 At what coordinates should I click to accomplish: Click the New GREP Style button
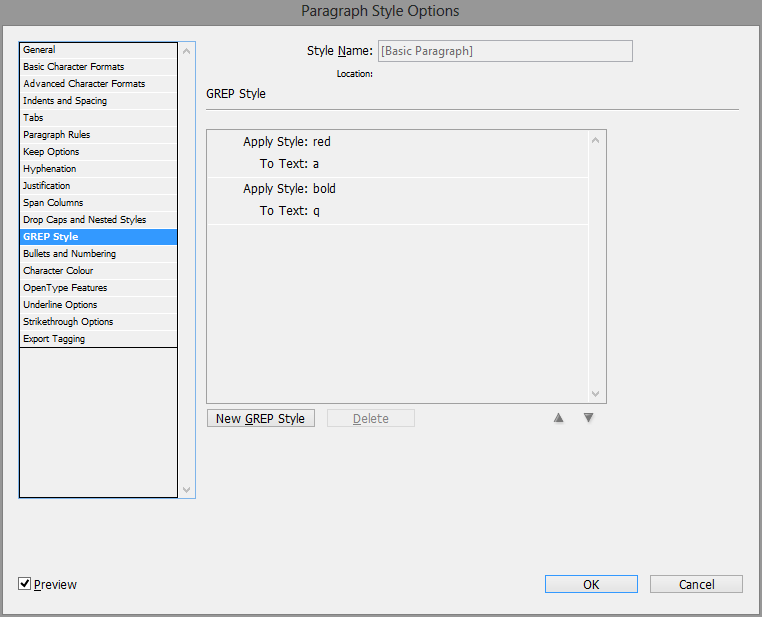260,418
